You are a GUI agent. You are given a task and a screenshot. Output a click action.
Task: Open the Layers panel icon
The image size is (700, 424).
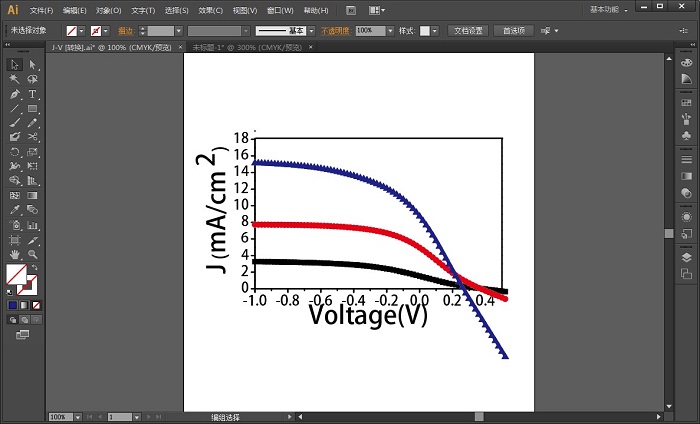pos(687,258)
